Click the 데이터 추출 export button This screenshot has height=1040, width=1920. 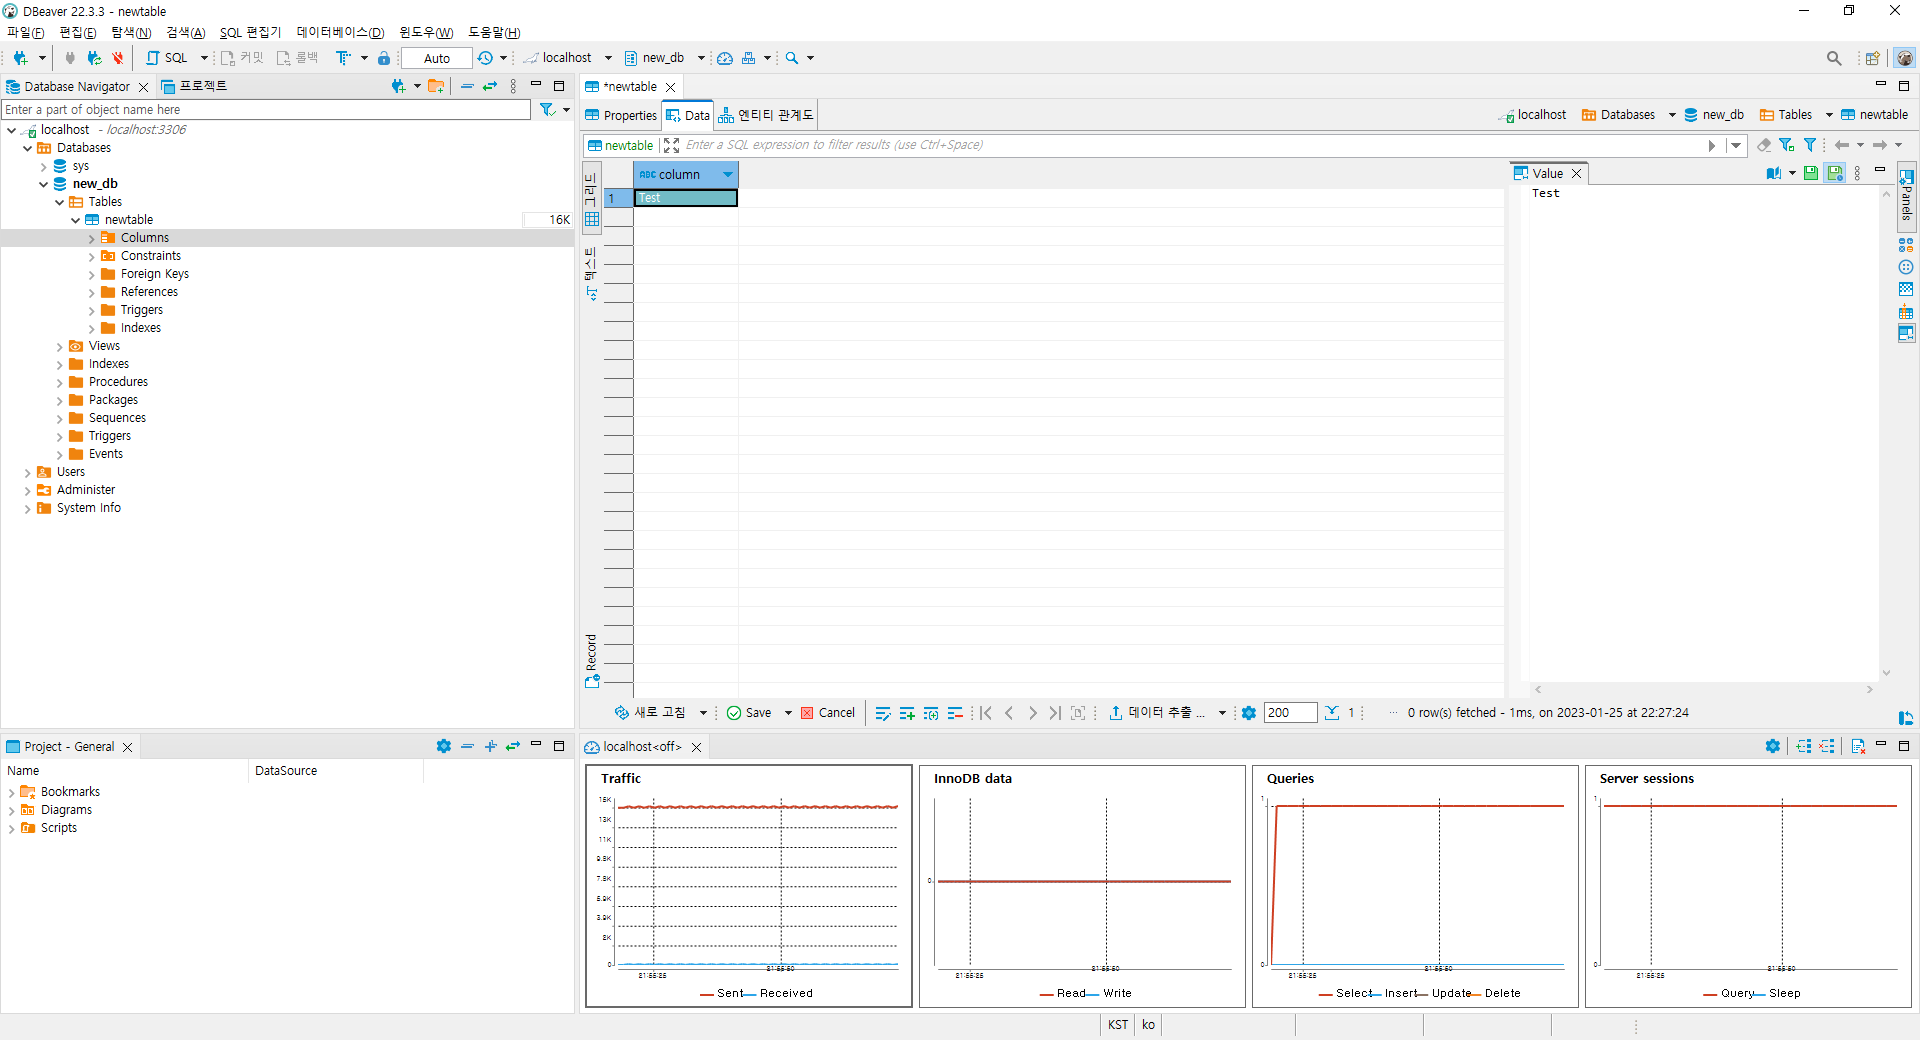[x=1157, y=713]
